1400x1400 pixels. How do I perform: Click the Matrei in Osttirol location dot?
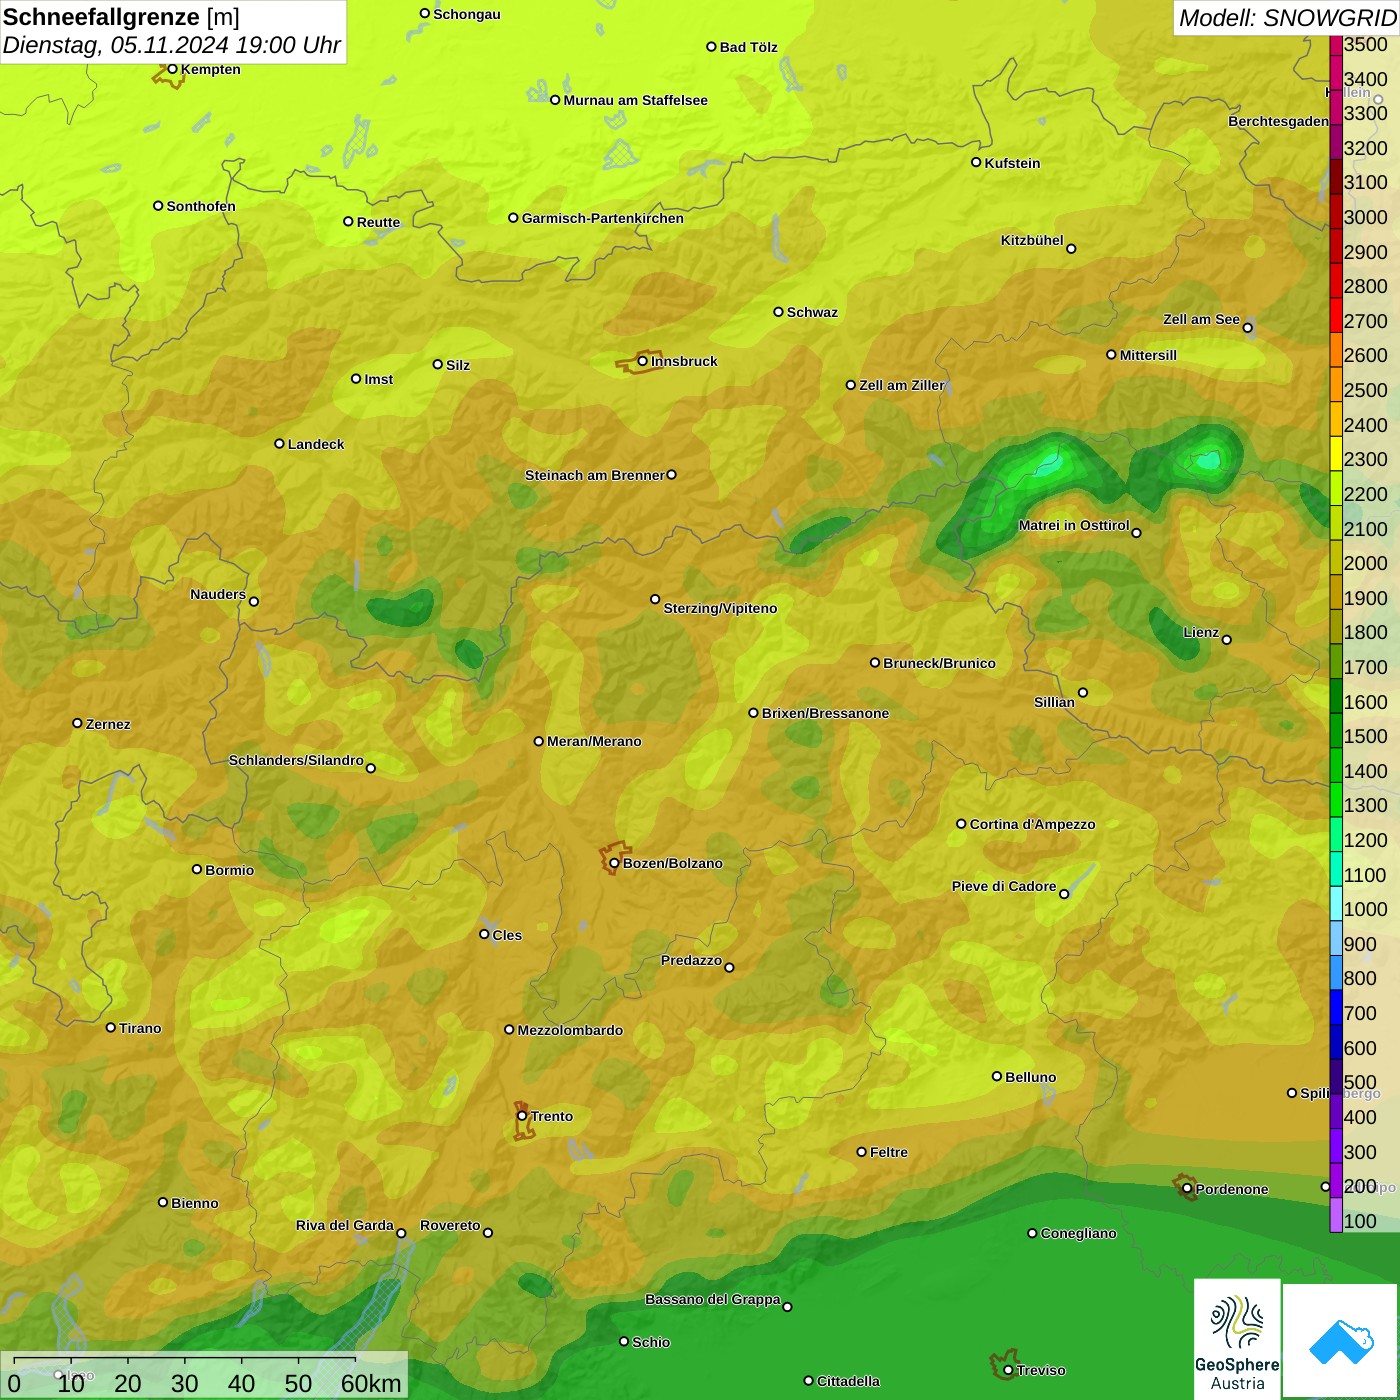1136,533
